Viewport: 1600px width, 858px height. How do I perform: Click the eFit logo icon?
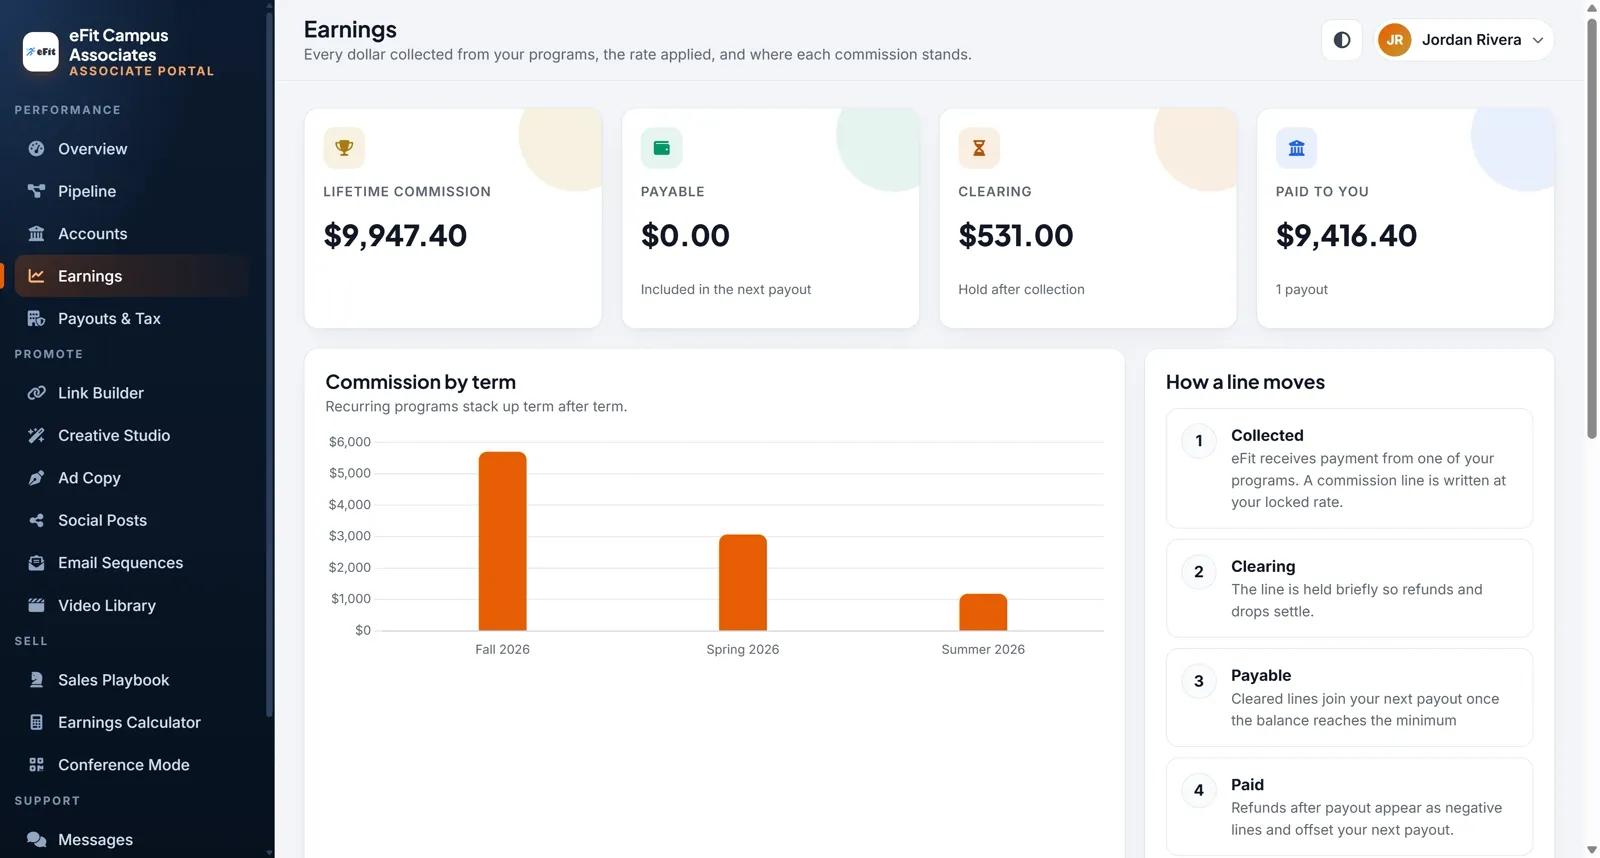41,52
